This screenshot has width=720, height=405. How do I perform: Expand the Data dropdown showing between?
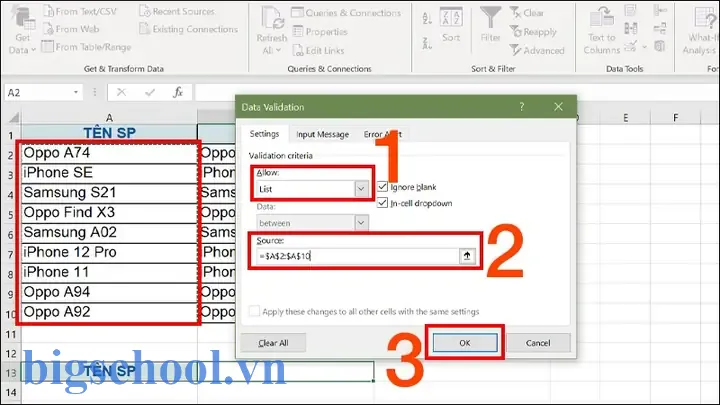[361, 223]
